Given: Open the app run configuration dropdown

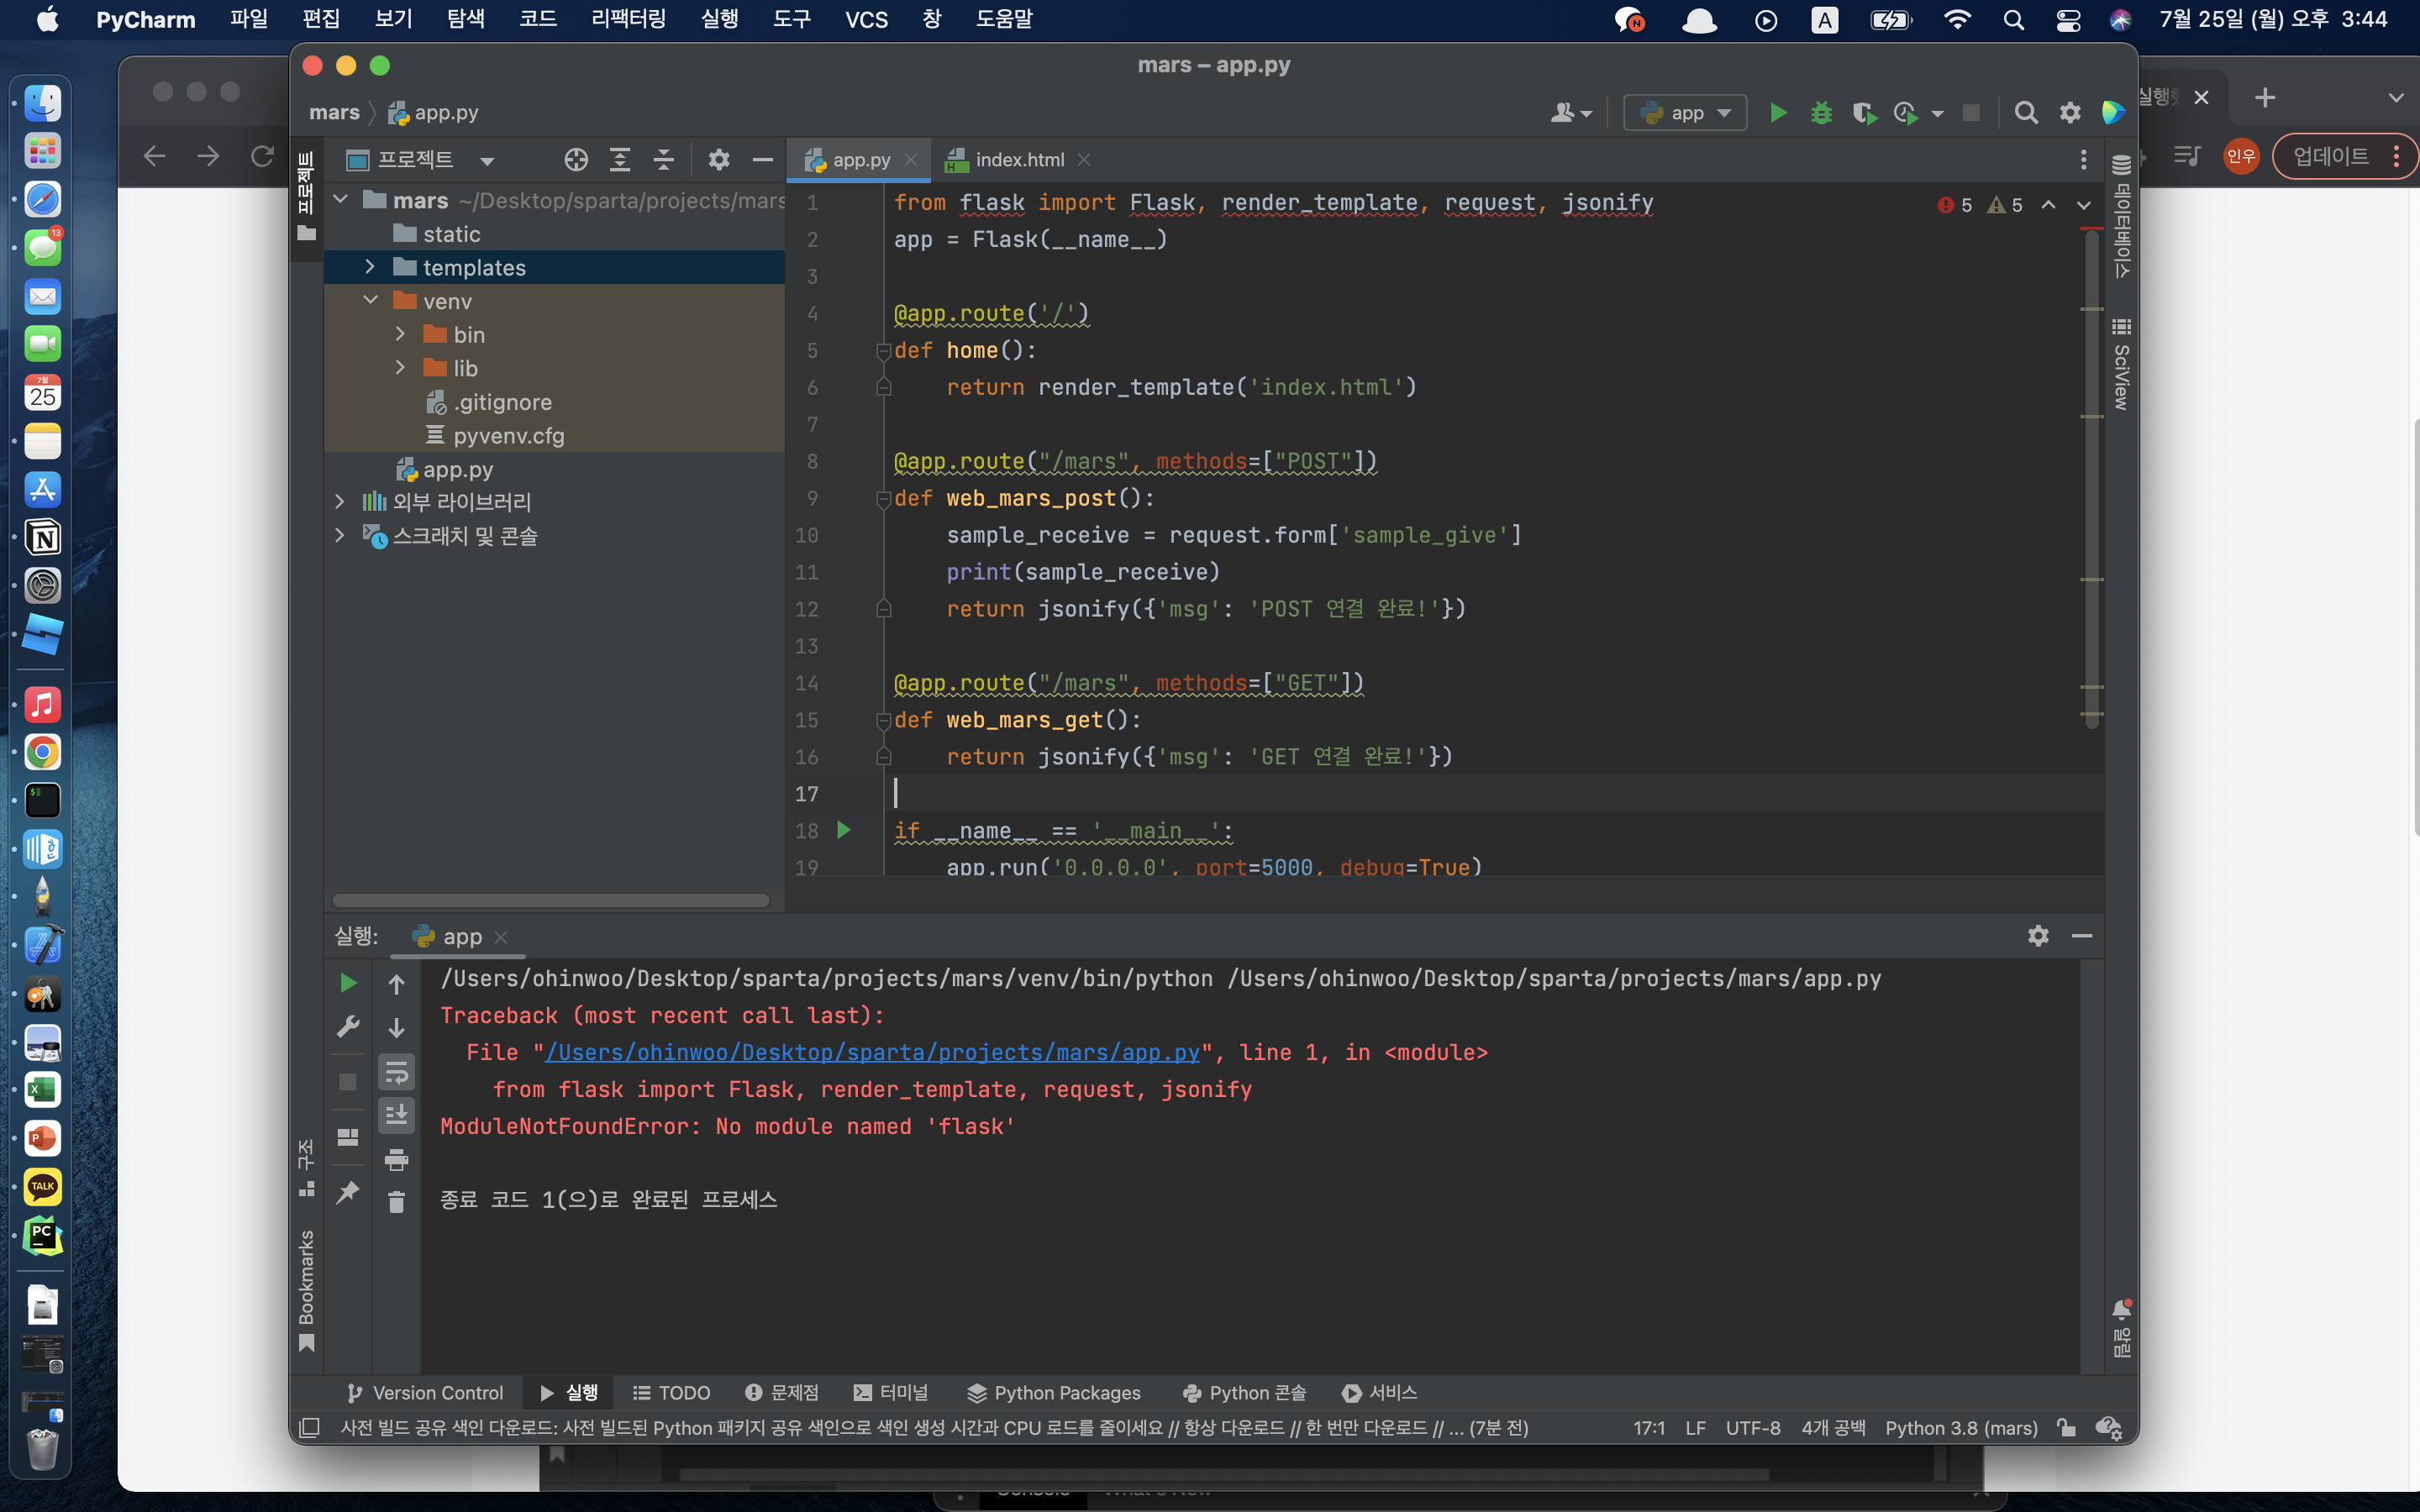Looking at the screenshot, I should coord(1685,113).
